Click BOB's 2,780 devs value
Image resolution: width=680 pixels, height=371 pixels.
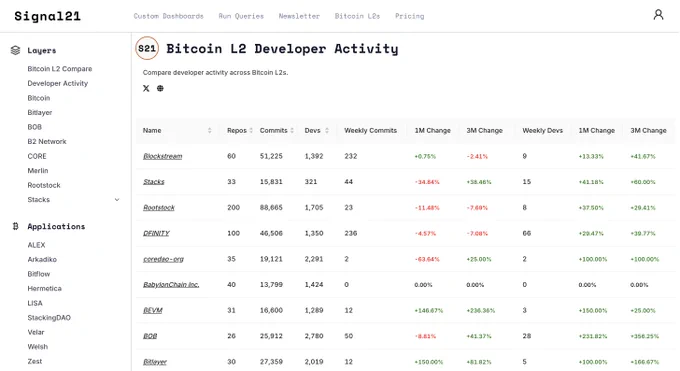(314, 336)
